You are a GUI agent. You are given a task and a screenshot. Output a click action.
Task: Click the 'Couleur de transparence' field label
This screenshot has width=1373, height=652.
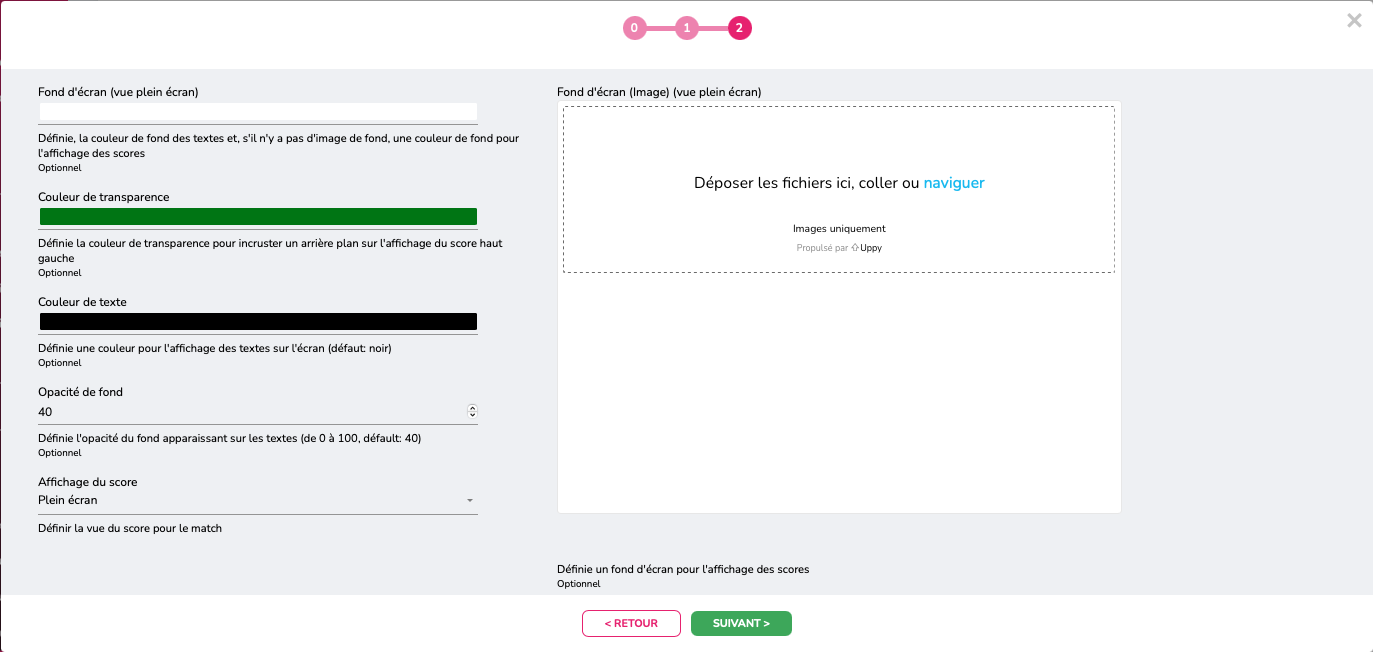[x=104, y=197]
